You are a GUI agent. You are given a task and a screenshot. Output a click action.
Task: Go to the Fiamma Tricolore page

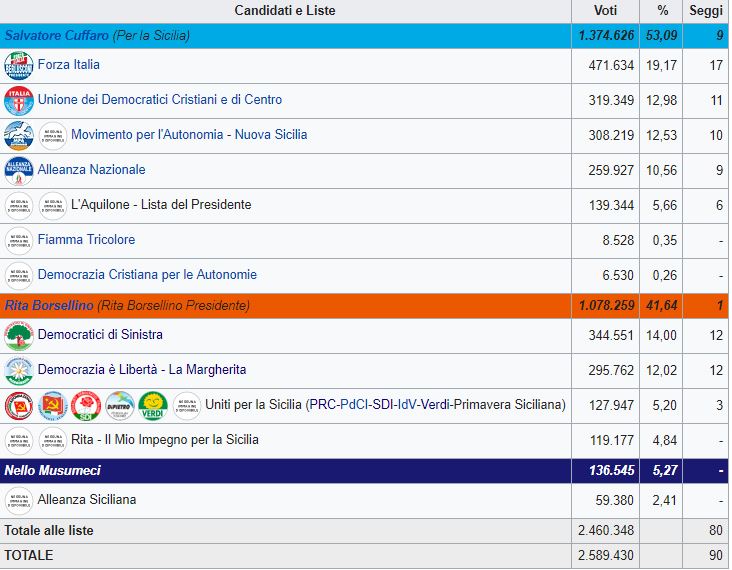click(86, 240)
